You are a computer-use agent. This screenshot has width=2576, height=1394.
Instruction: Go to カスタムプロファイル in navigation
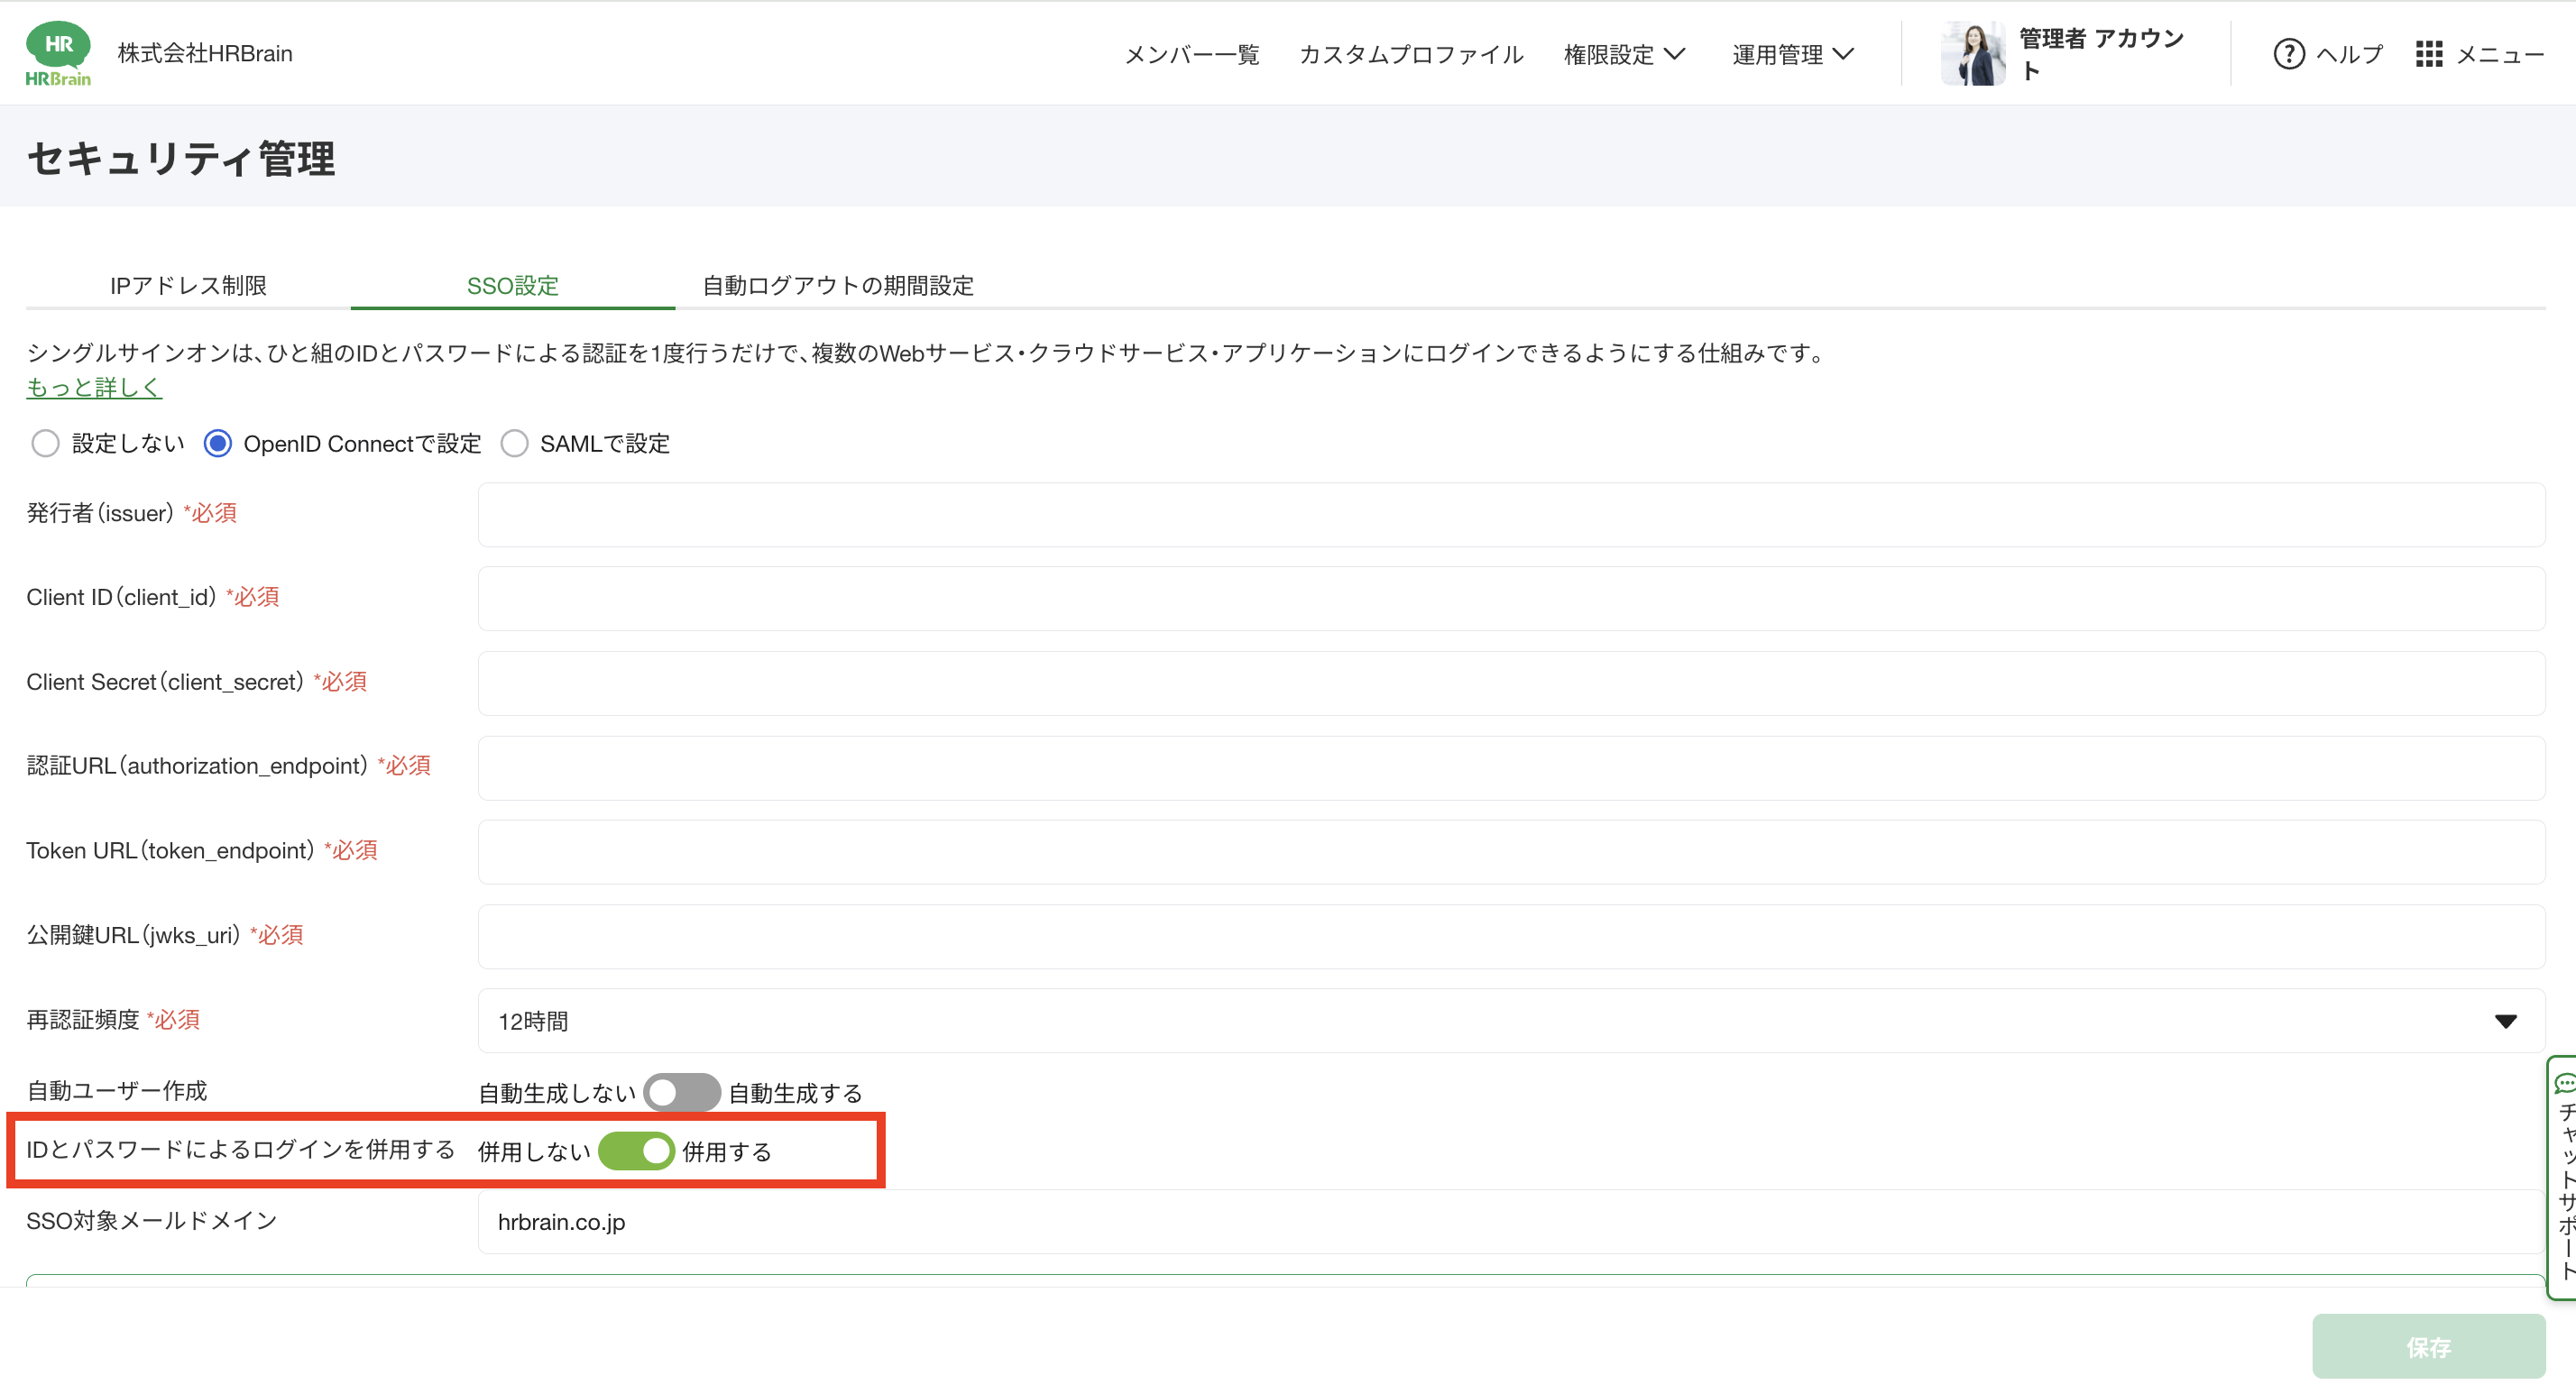click(1410, 54)
